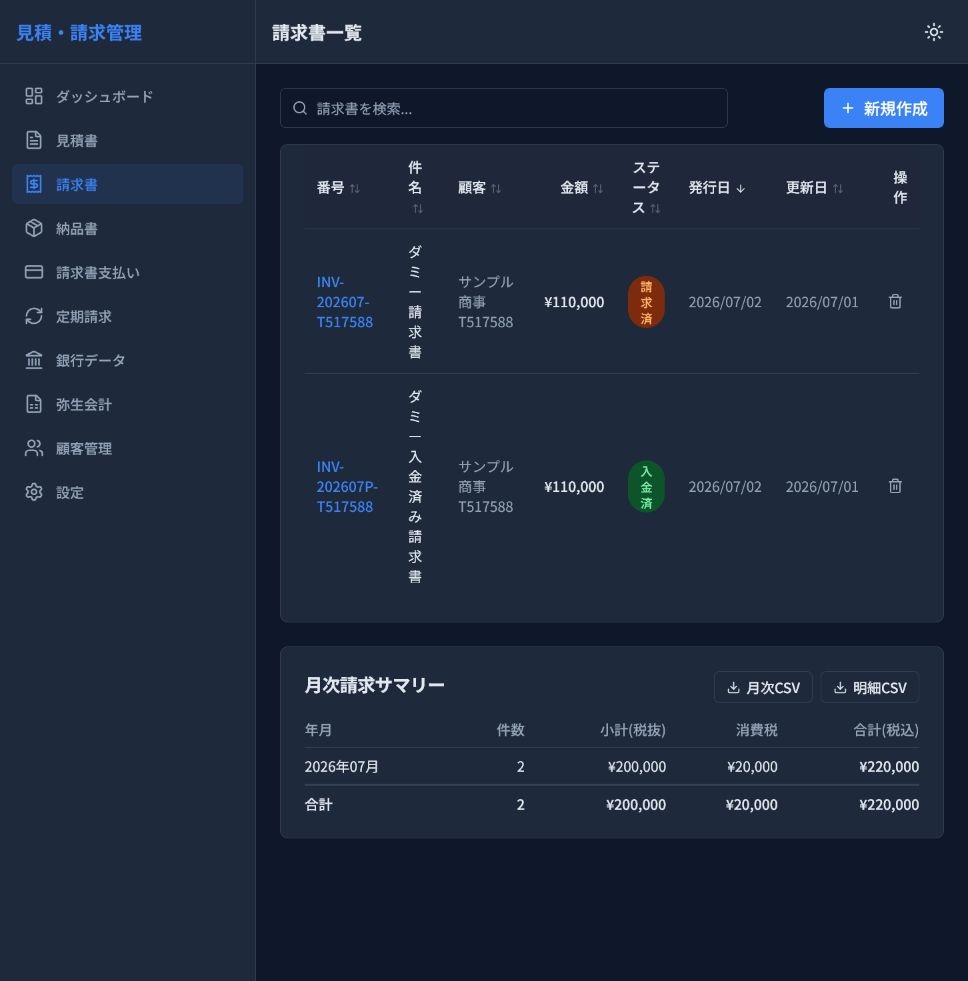This screenshot has height=981, width=968.
Task: Sort by 更新日 column arrows
Action: (837, 188)
